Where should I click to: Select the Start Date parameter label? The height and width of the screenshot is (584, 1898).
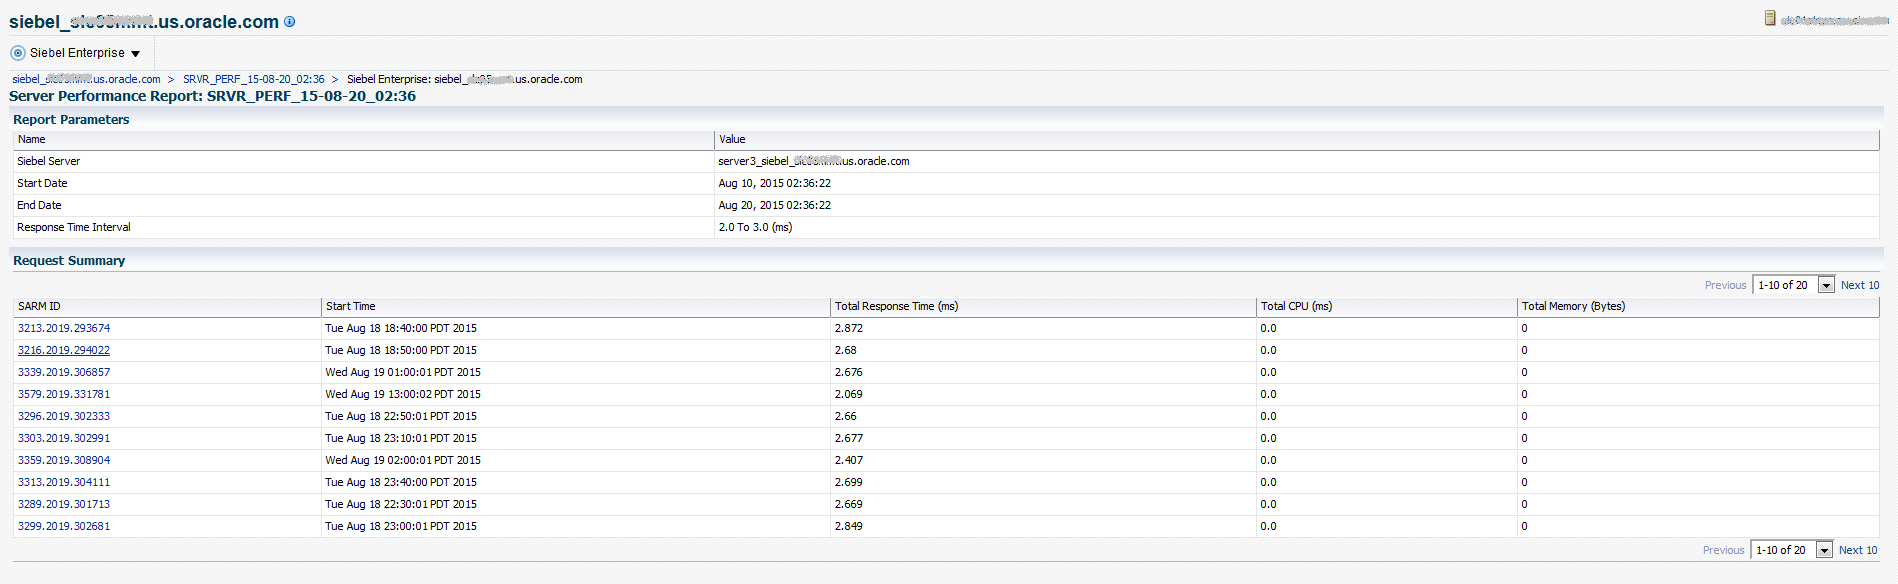42,183
